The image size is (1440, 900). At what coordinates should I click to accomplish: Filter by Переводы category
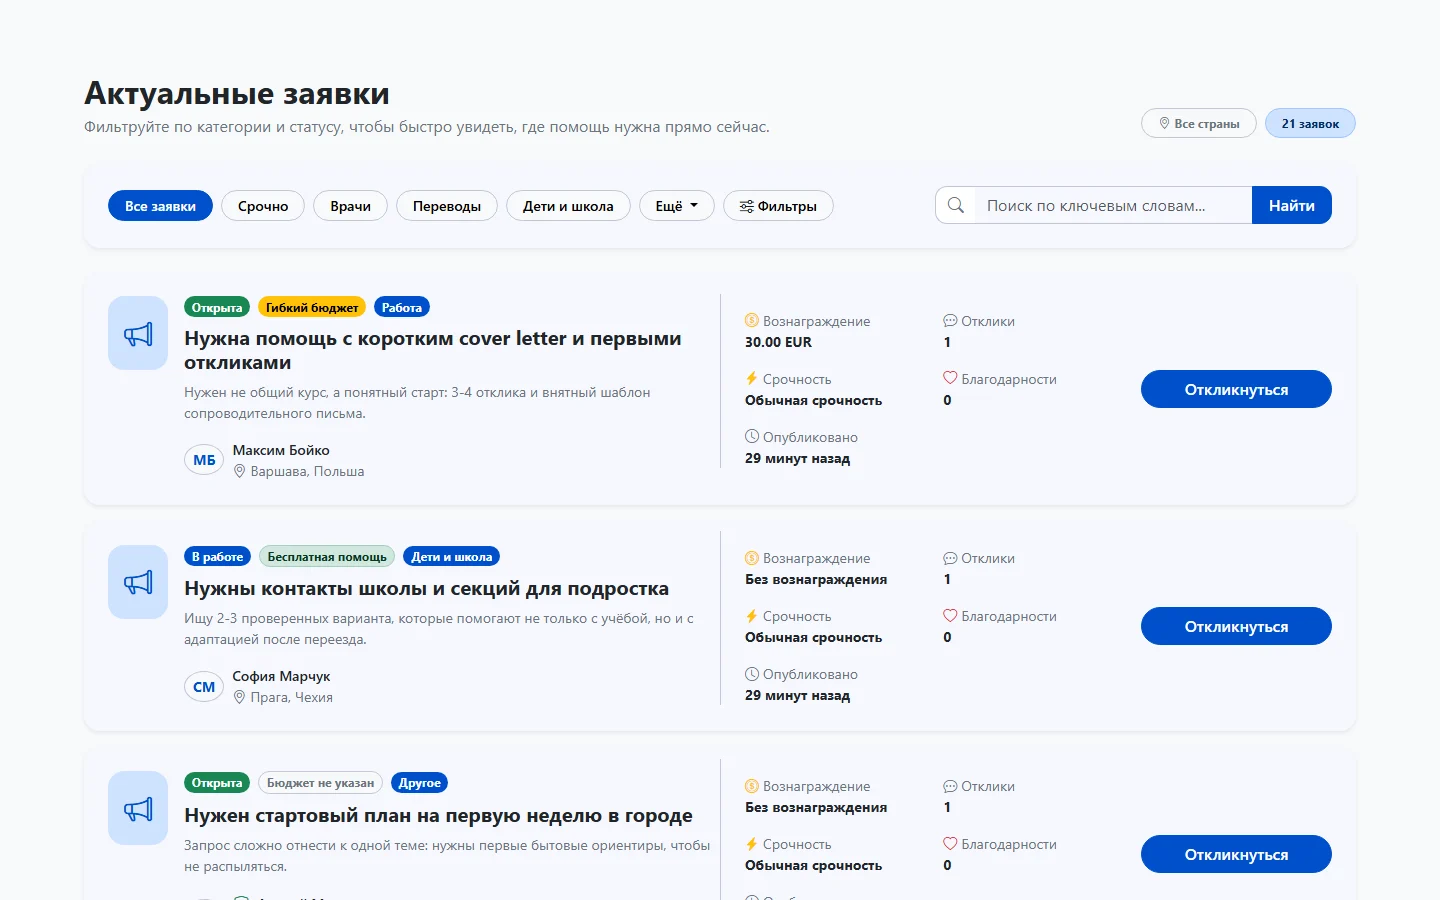point(447,206)
